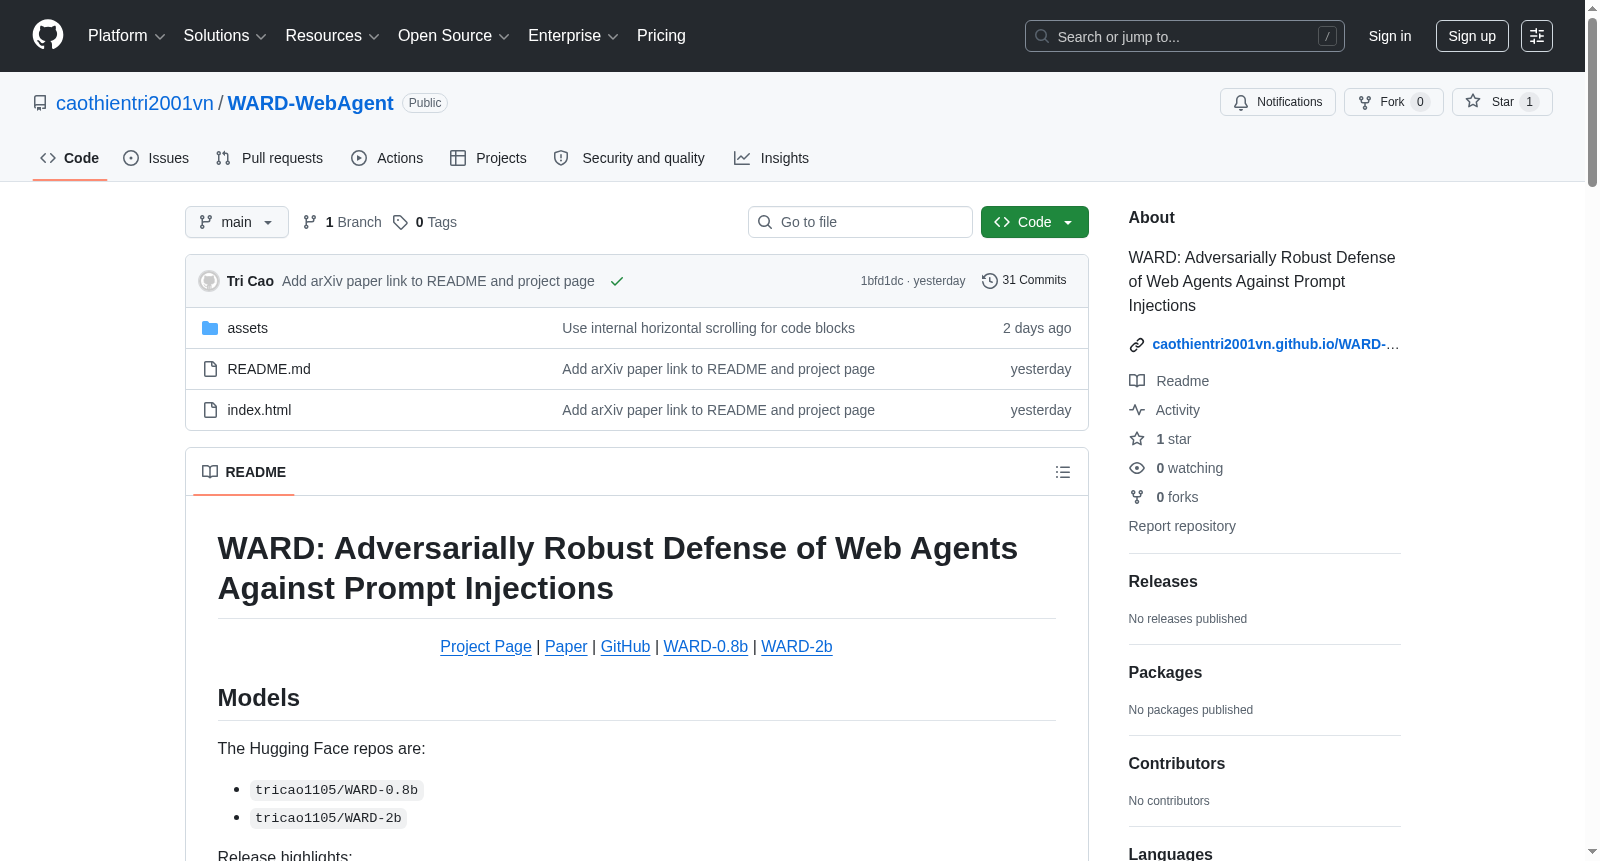Open the Pricing page
The width and height of the screenshot is (1600, 861).
661,36
